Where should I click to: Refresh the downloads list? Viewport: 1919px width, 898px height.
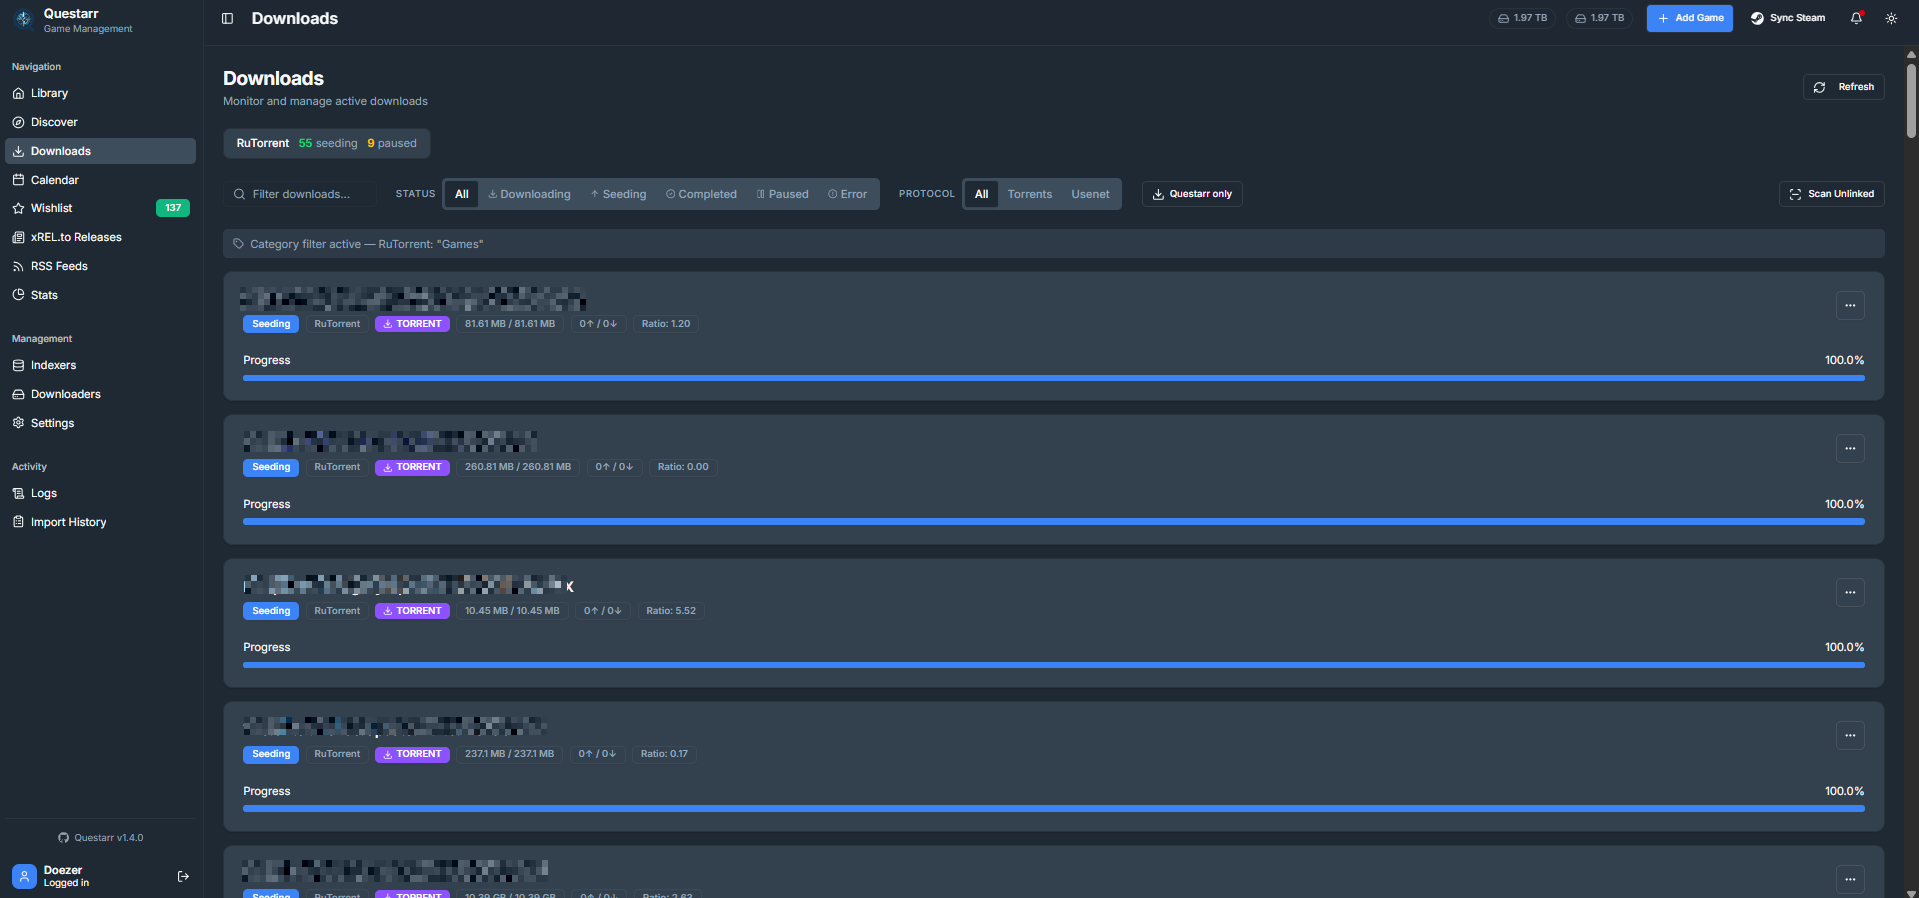tap(1844, 87)
